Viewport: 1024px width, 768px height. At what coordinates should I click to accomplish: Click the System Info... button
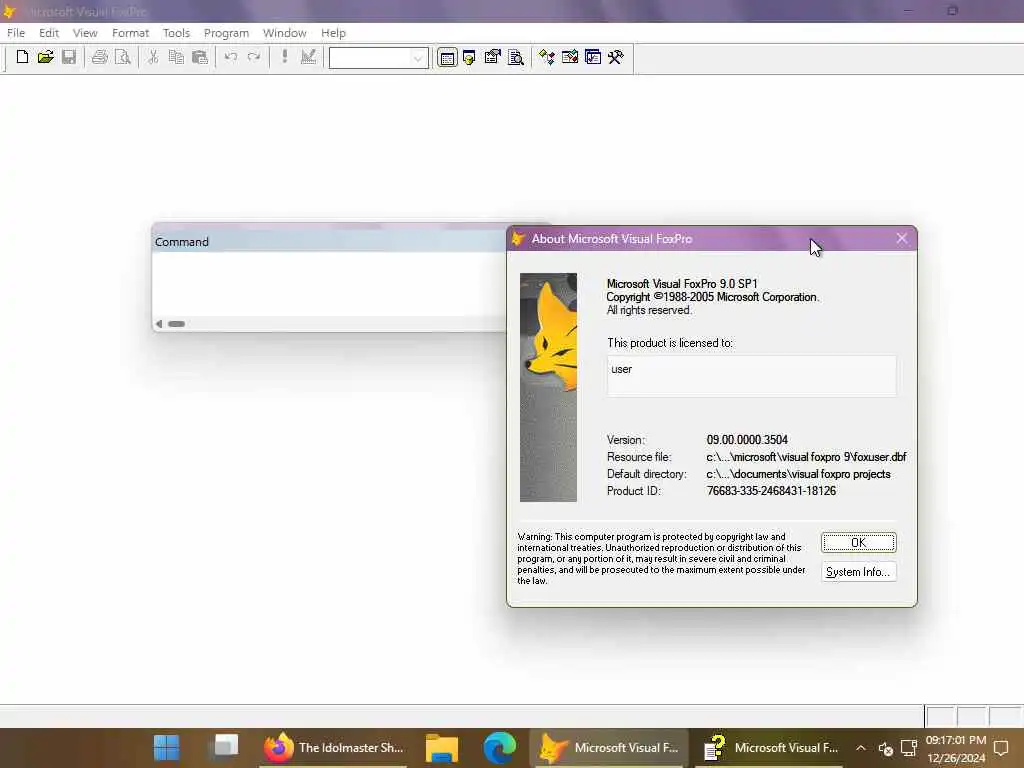[858, 572]
